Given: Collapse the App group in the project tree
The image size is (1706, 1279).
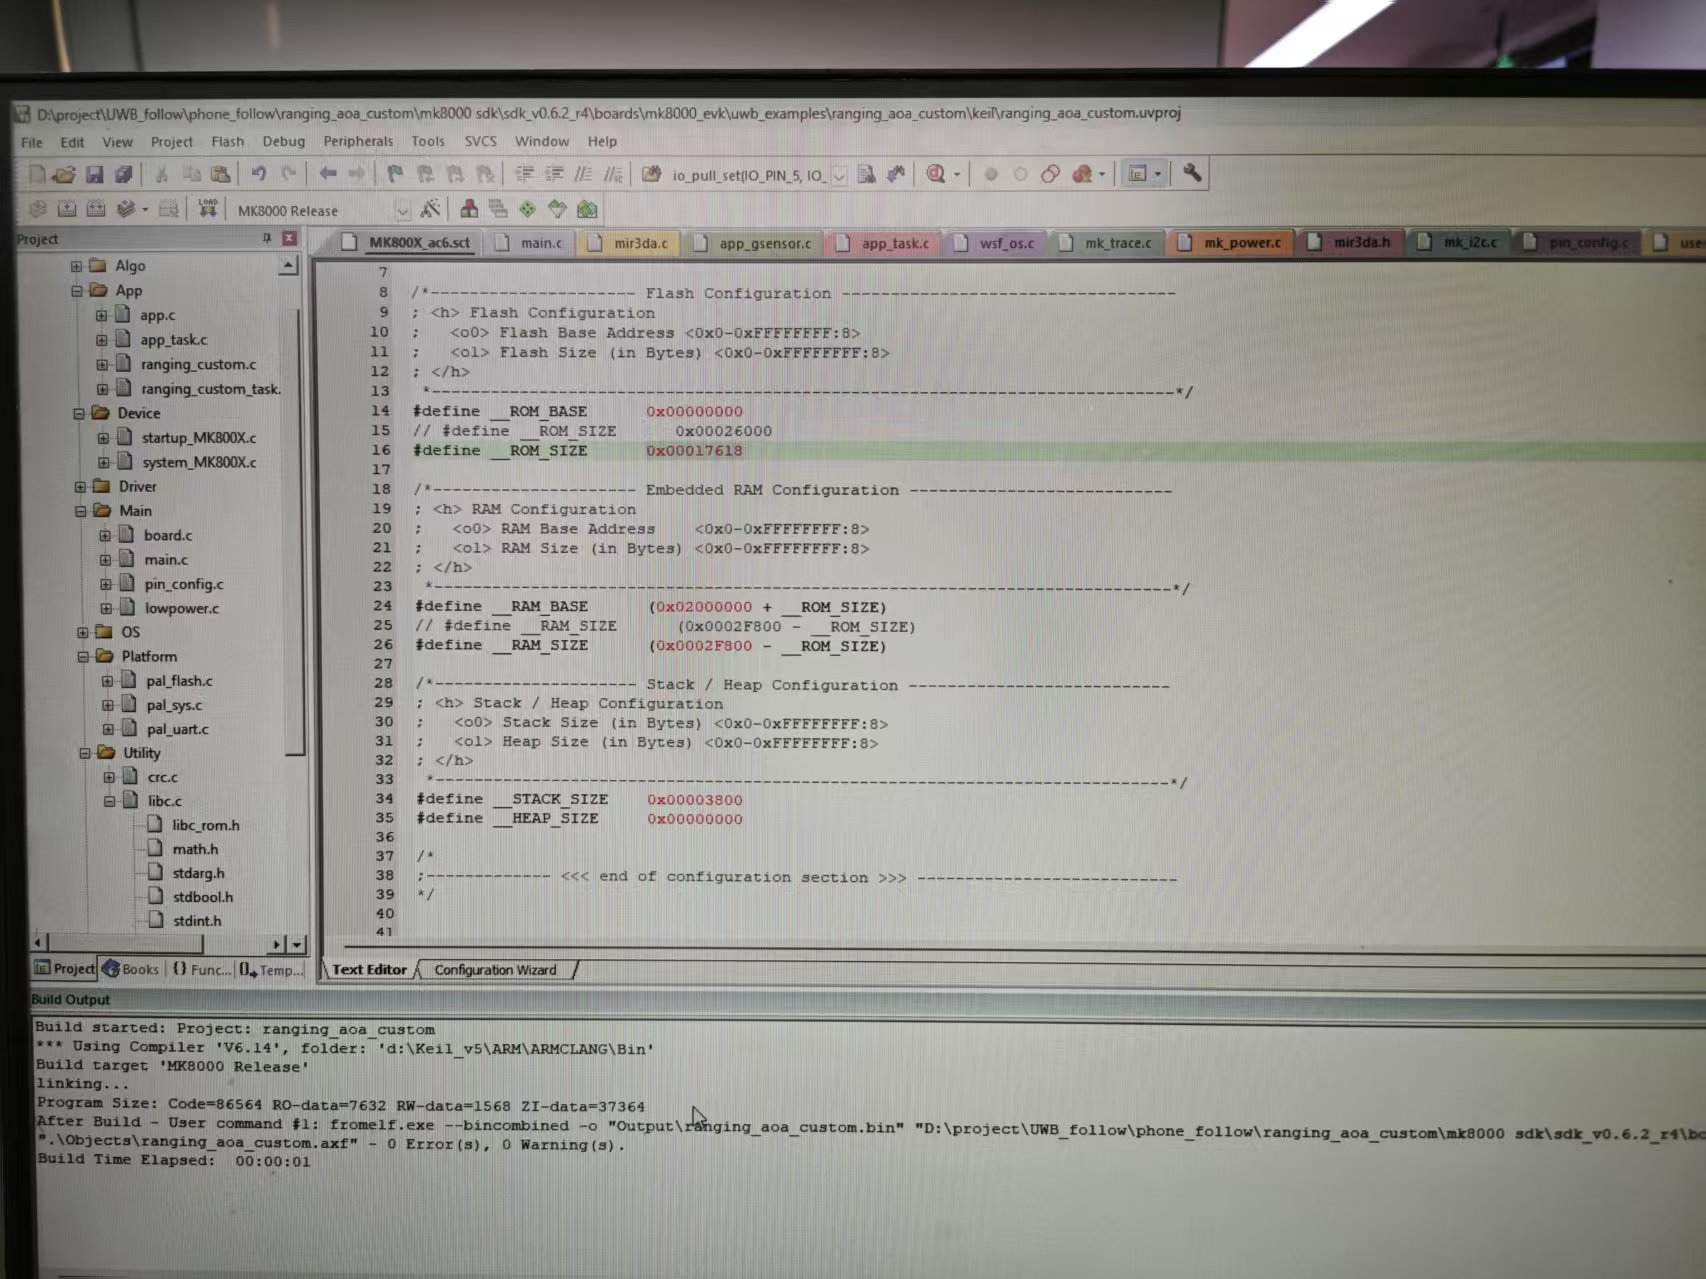Looking at the screenshot, I should pyautogui.click(x=76, y=291).
